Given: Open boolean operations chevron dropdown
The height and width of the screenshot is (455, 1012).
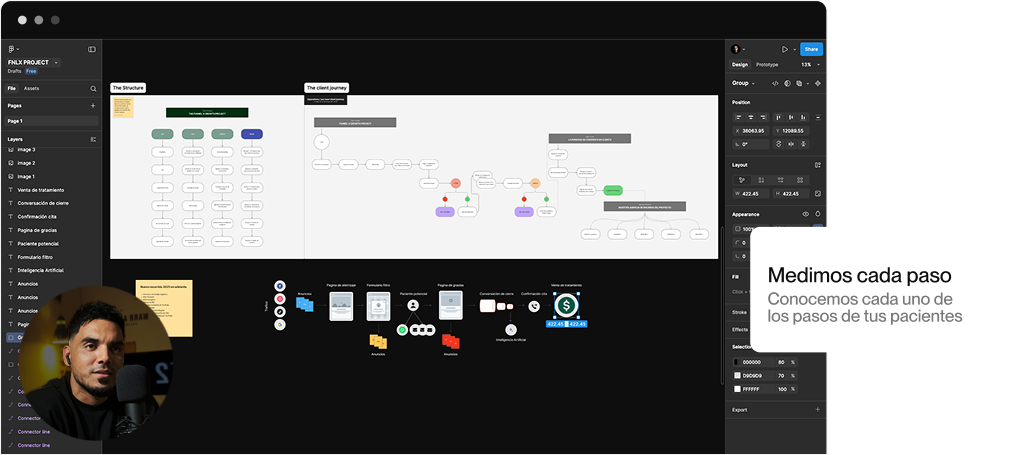Looking at the screenshot, I should [x=807, y=83].
